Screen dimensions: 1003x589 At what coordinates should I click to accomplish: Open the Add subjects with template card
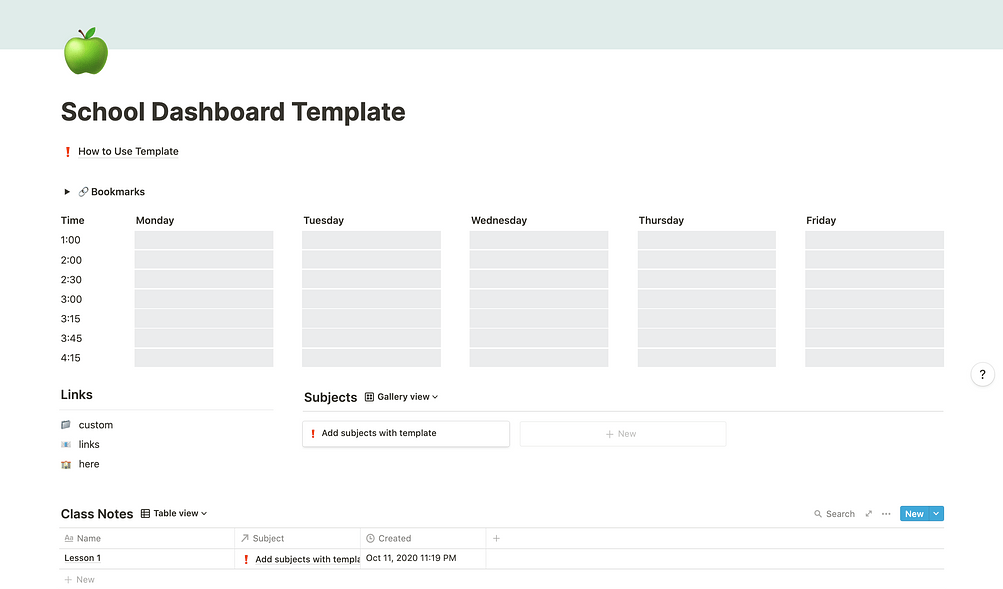click(406, 434)
